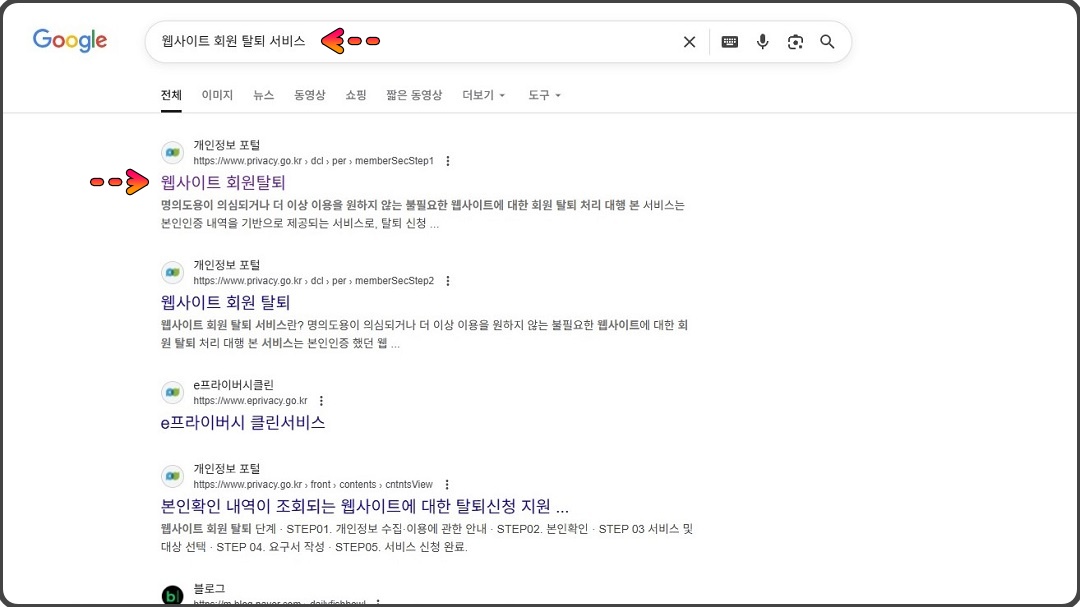Open the e프라이버시 클린서비스 result link
Viewport: 1080px width, 607px height.
(242, 422)
